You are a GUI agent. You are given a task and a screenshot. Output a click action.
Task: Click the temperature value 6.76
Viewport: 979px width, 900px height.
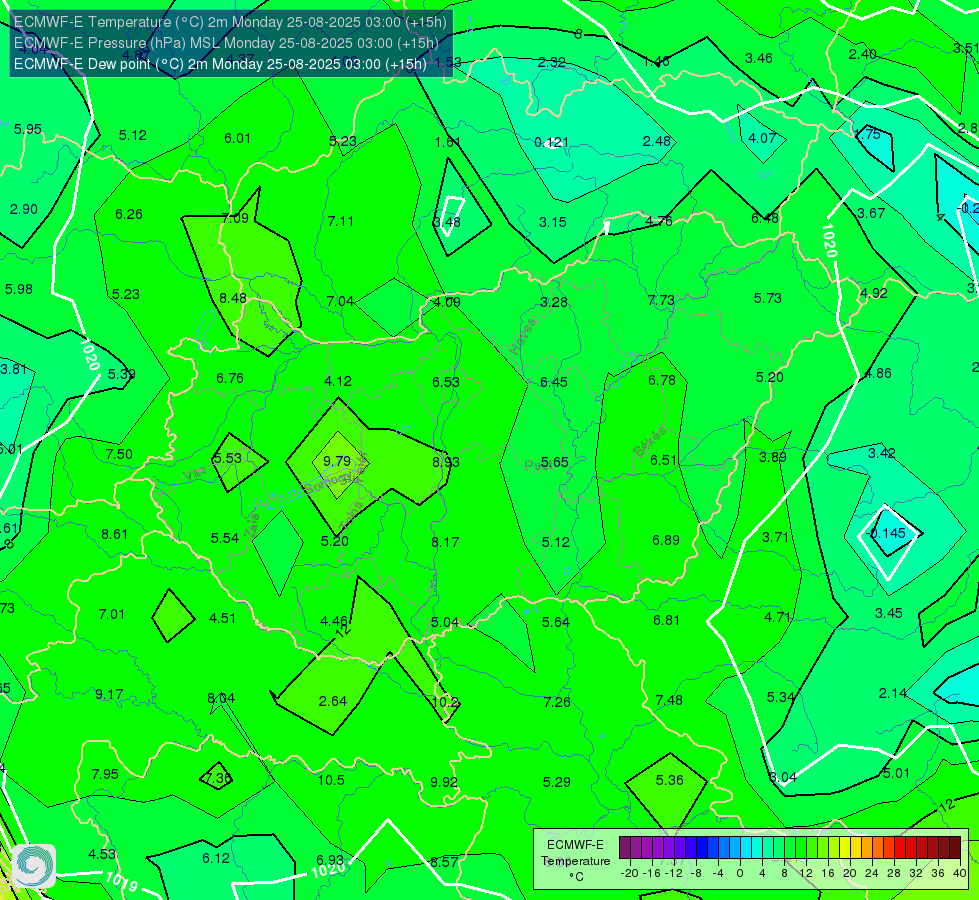[x=230, y=378]
